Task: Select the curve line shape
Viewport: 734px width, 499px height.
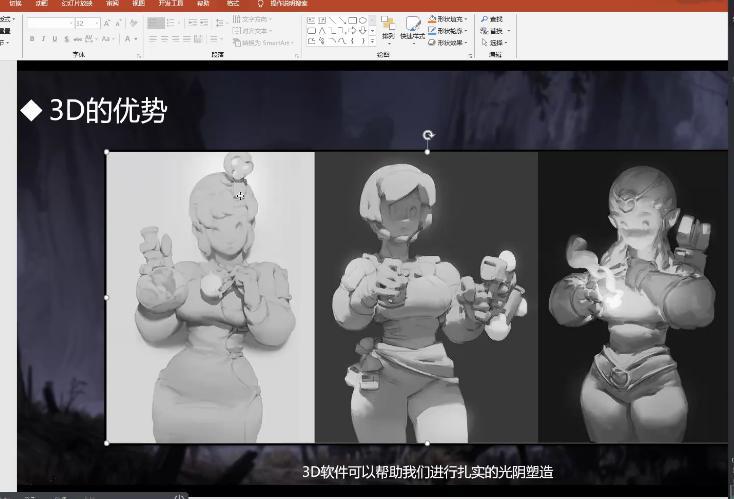Action: coord(342,41)
